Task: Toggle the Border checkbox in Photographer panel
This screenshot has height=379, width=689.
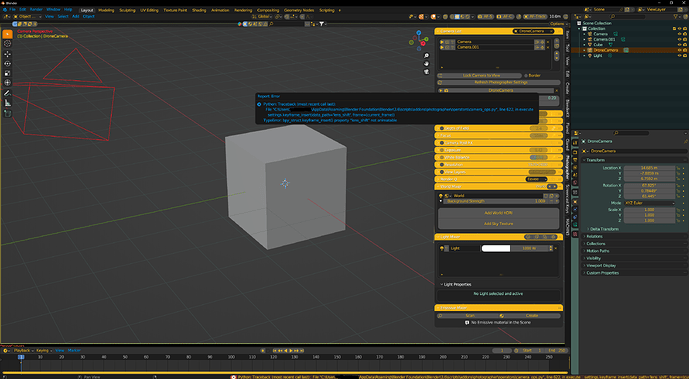Action: click(526, 76)
